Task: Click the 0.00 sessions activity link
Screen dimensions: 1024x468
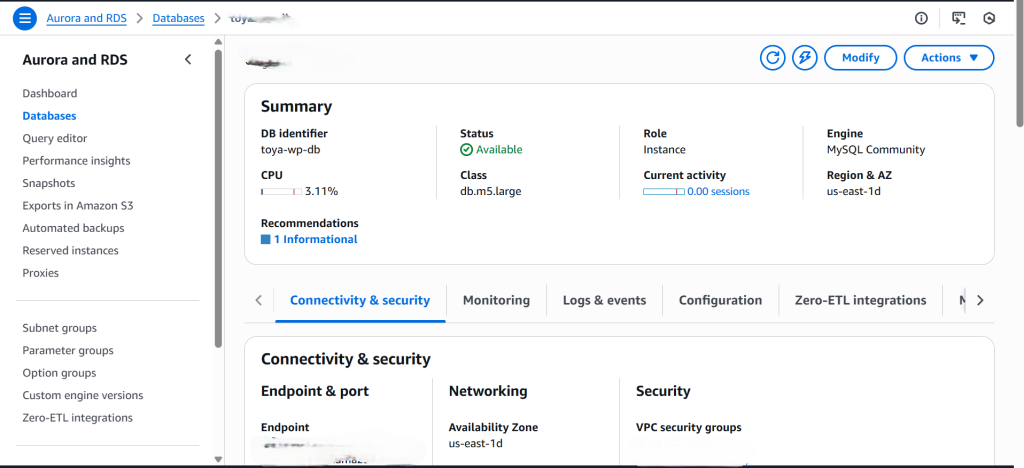Action: 718,191
